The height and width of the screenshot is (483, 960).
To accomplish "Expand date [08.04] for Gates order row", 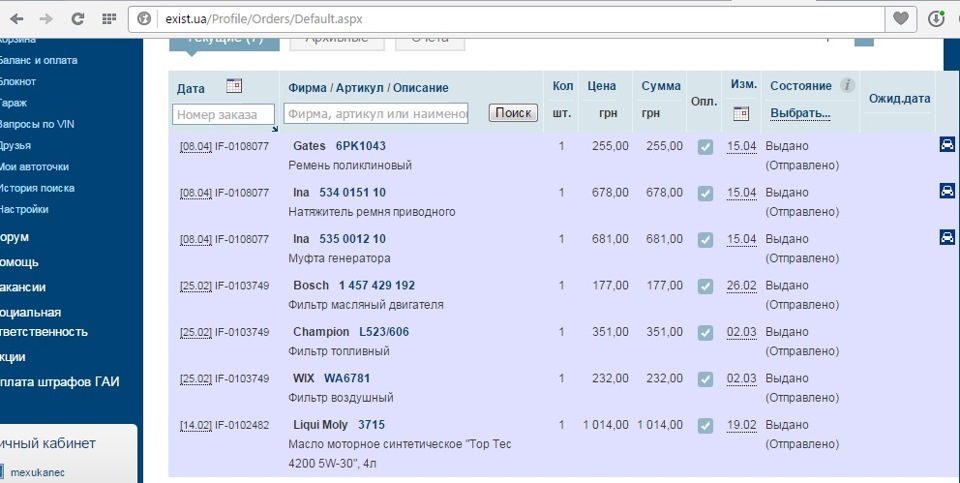I will 196,146.
